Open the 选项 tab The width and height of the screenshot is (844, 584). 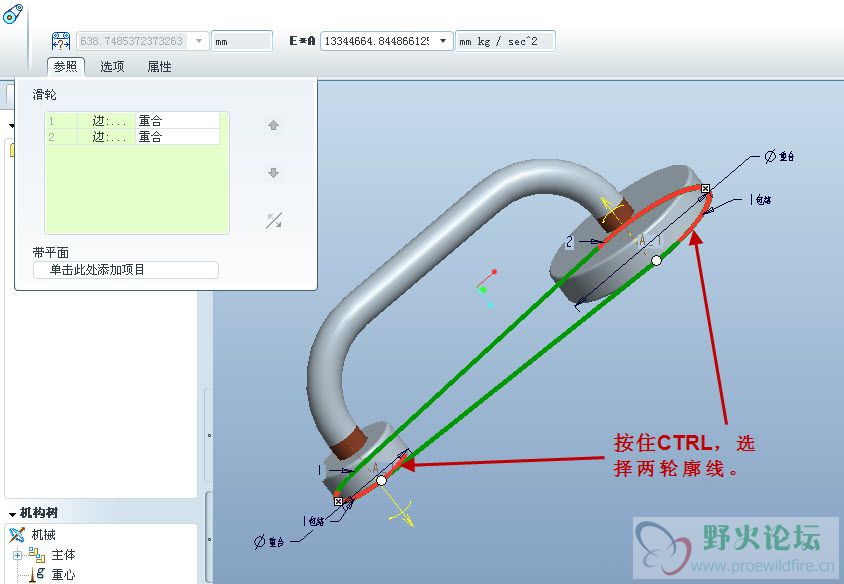click(x=112, y=67)
